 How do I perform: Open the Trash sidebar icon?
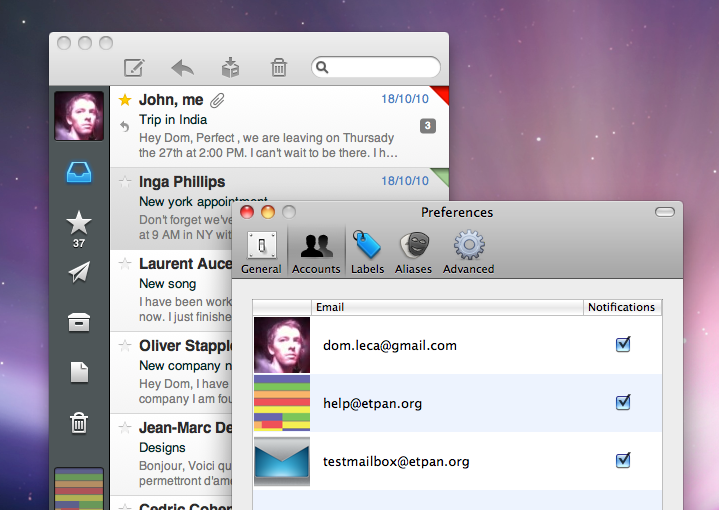tap(79, 422)
